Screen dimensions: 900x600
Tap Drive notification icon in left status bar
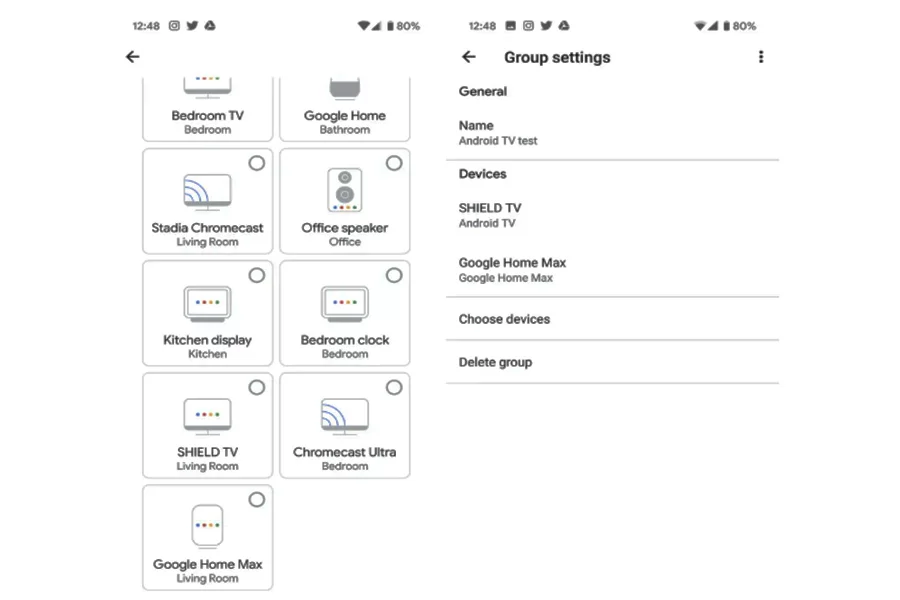(x=210, y=25)
